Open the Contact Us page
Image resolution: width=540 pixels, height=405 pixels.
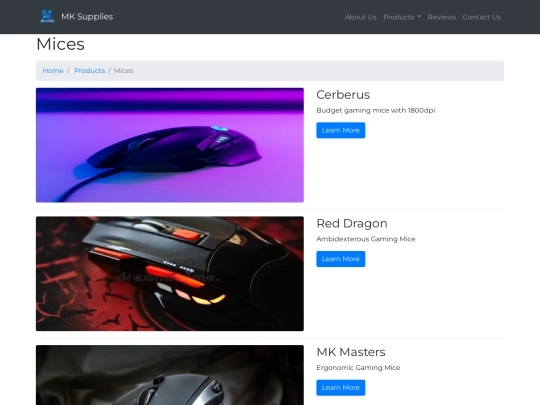pos(481,17)
